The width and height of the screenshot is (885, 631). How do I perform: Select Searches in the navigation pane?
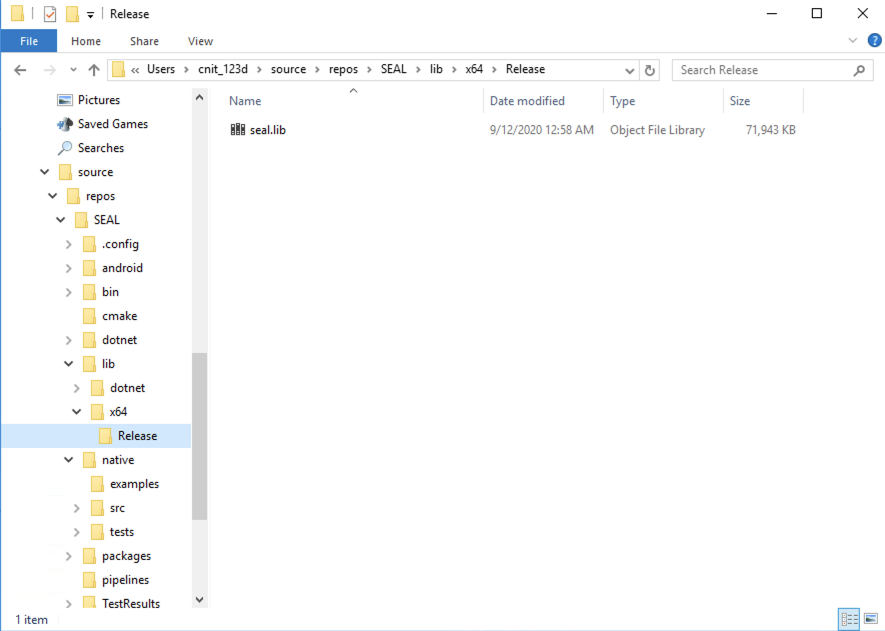pyautogui.click(x=100, y=148)
